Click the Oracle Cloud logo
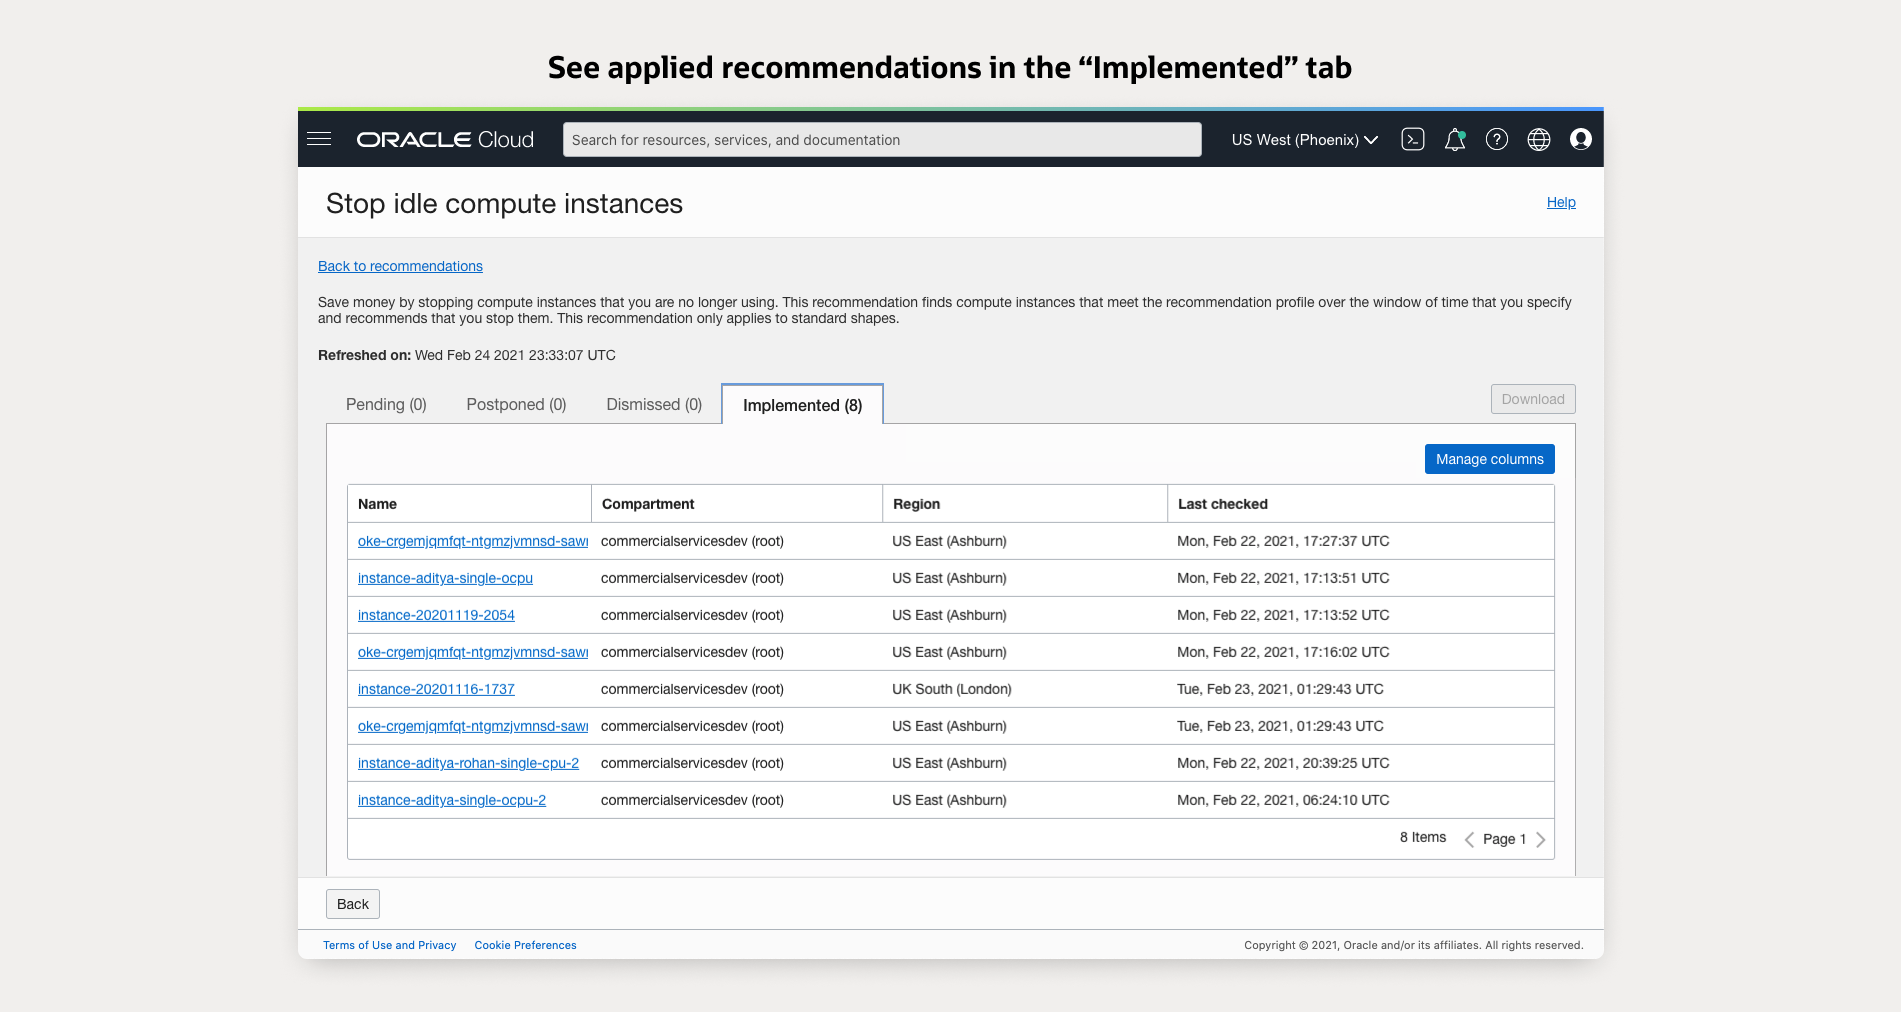 click(x=445, y=139)
